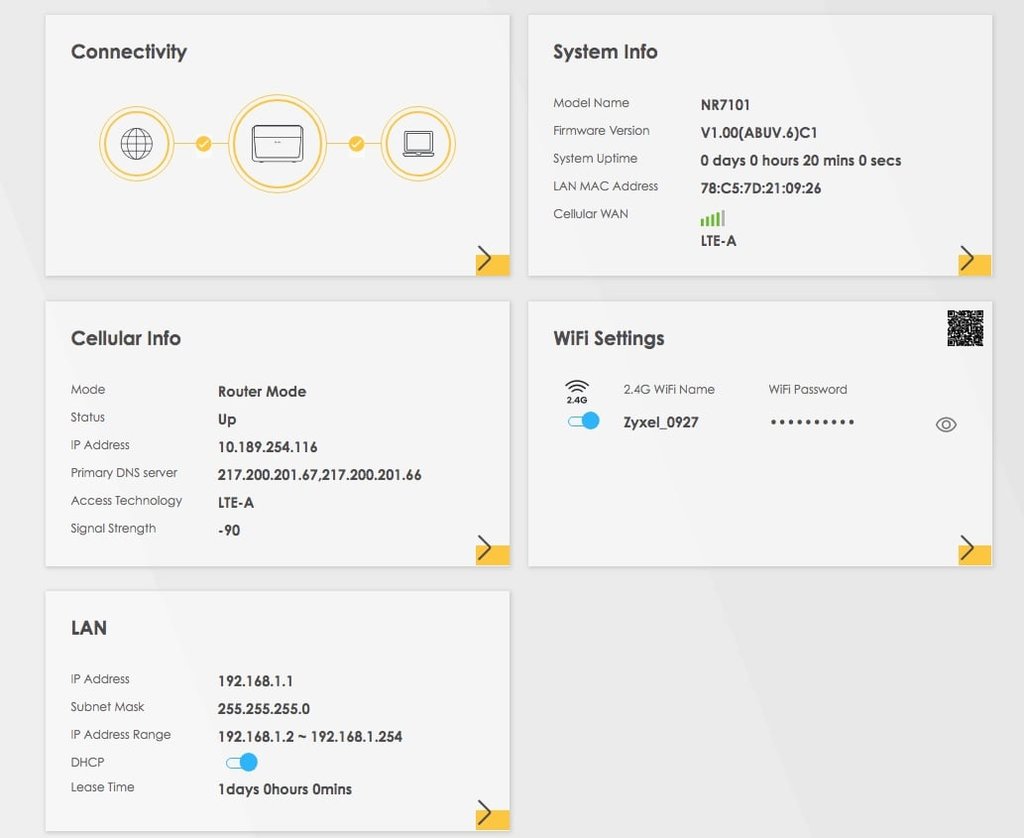Open the WiFi QR code
Viewport: 1024px width, 838px height.
pyautogui.click(x=965, y=328)
